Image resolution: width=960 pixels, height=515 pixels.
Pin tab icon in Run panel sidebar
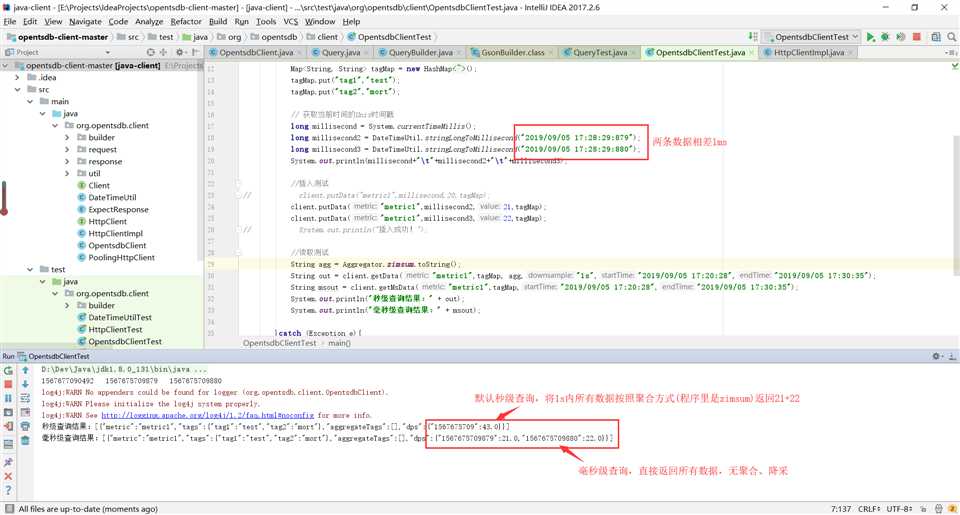click(9, 462)
